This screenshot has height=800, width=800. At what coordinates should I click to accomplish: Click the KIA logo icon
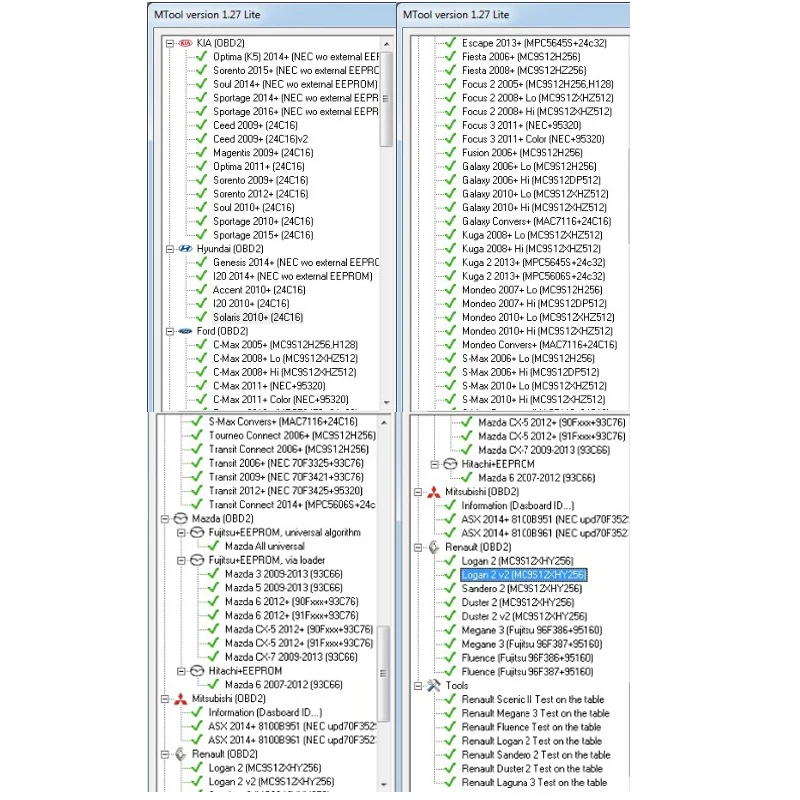[185, 43]
